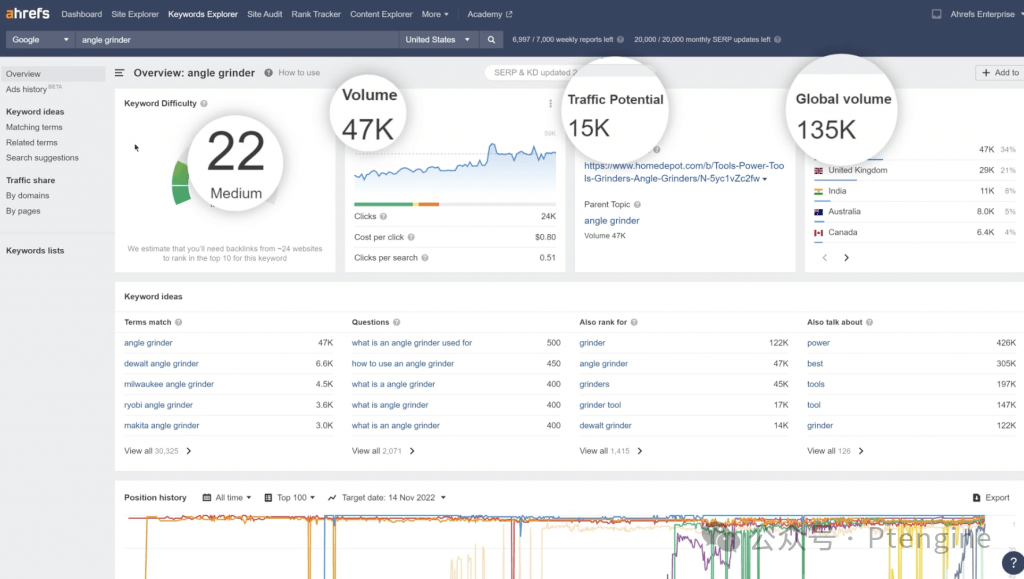Toggle the hamburger sidebar menu icon
This screenshot has width=1024, height=579.
pos(120,73)
